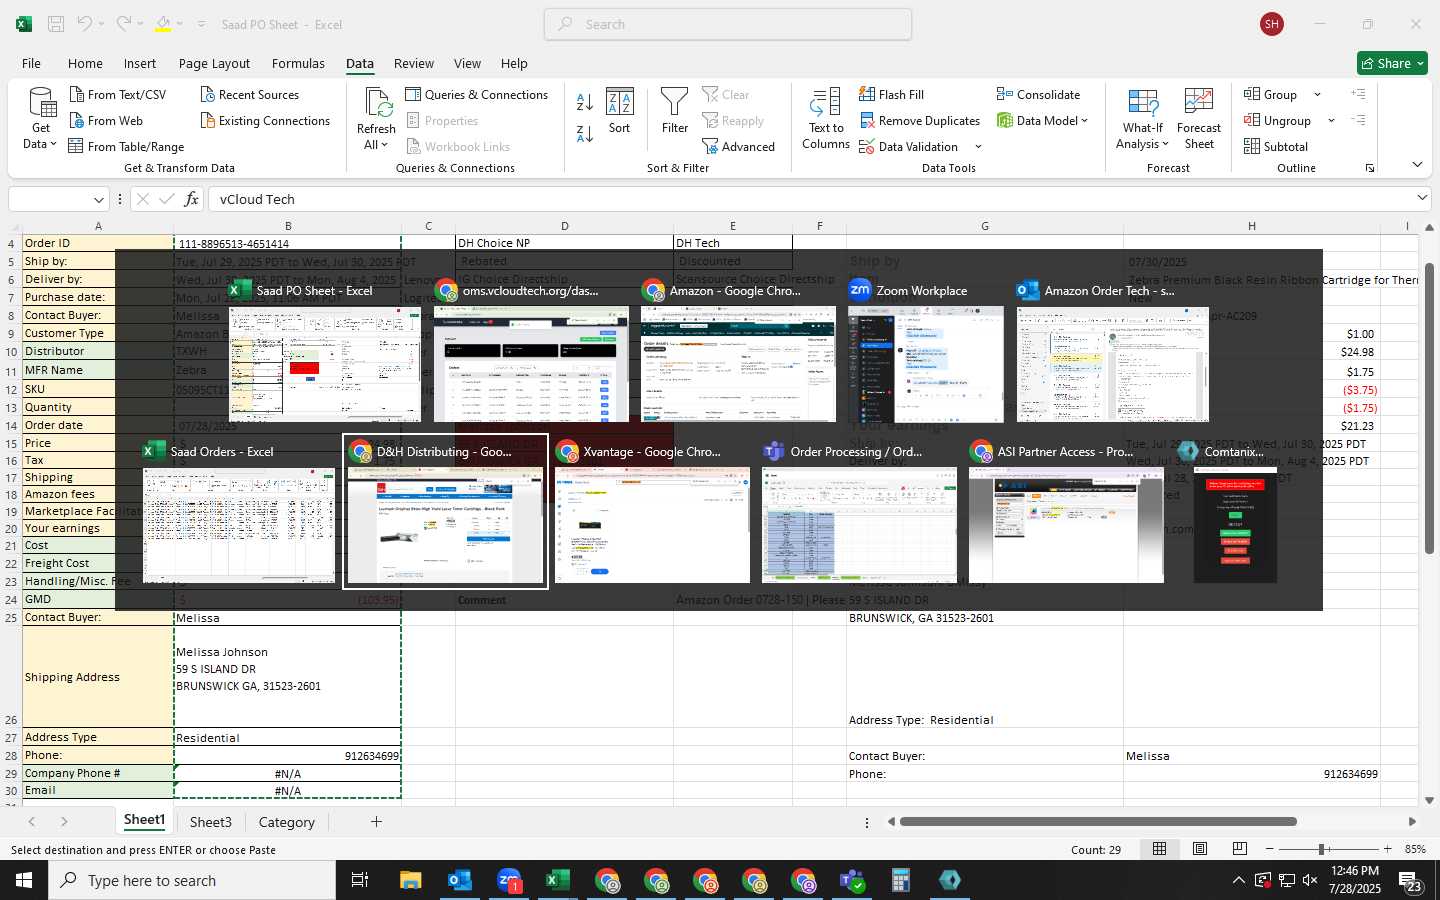Viewport: 1440px width, 900px height.
Task: Switch to Amazon Google Chrome thumbnail
Action: (x=738, y=350)
